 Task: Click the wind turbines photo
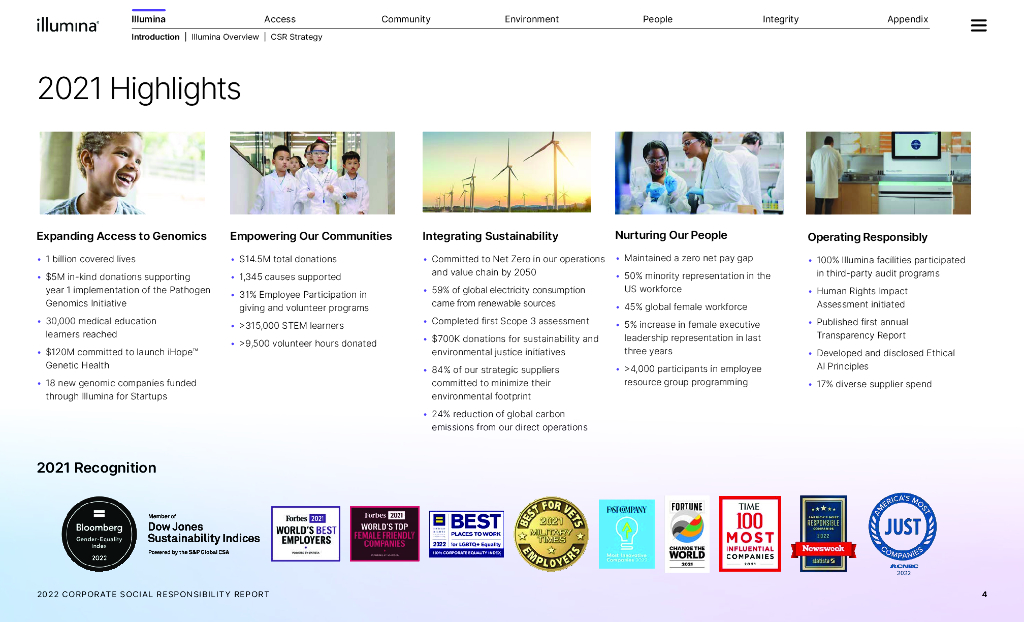(507, 172)
